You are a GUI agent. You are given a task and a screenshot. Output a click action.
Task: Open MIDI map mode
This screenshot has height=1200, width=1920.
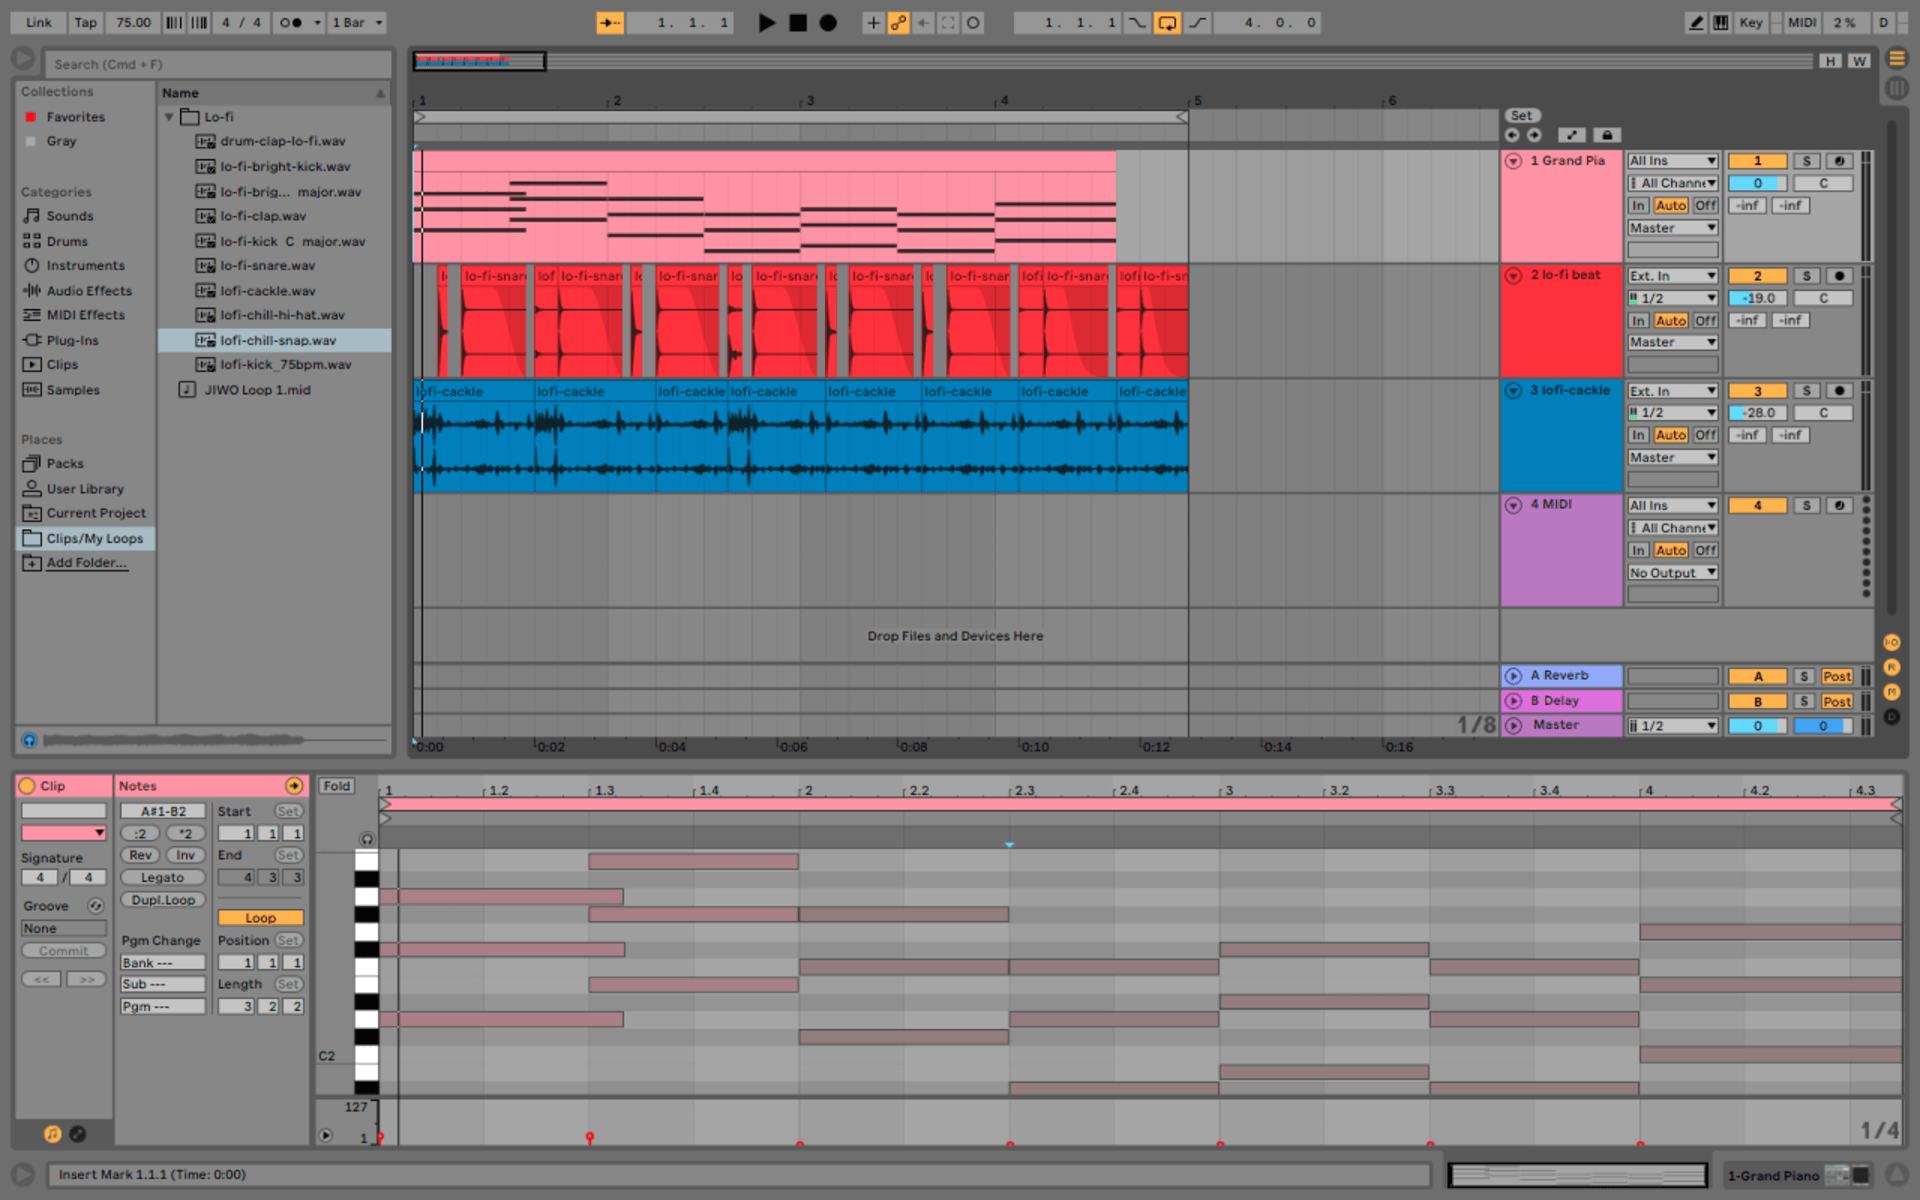point(1801,23)
